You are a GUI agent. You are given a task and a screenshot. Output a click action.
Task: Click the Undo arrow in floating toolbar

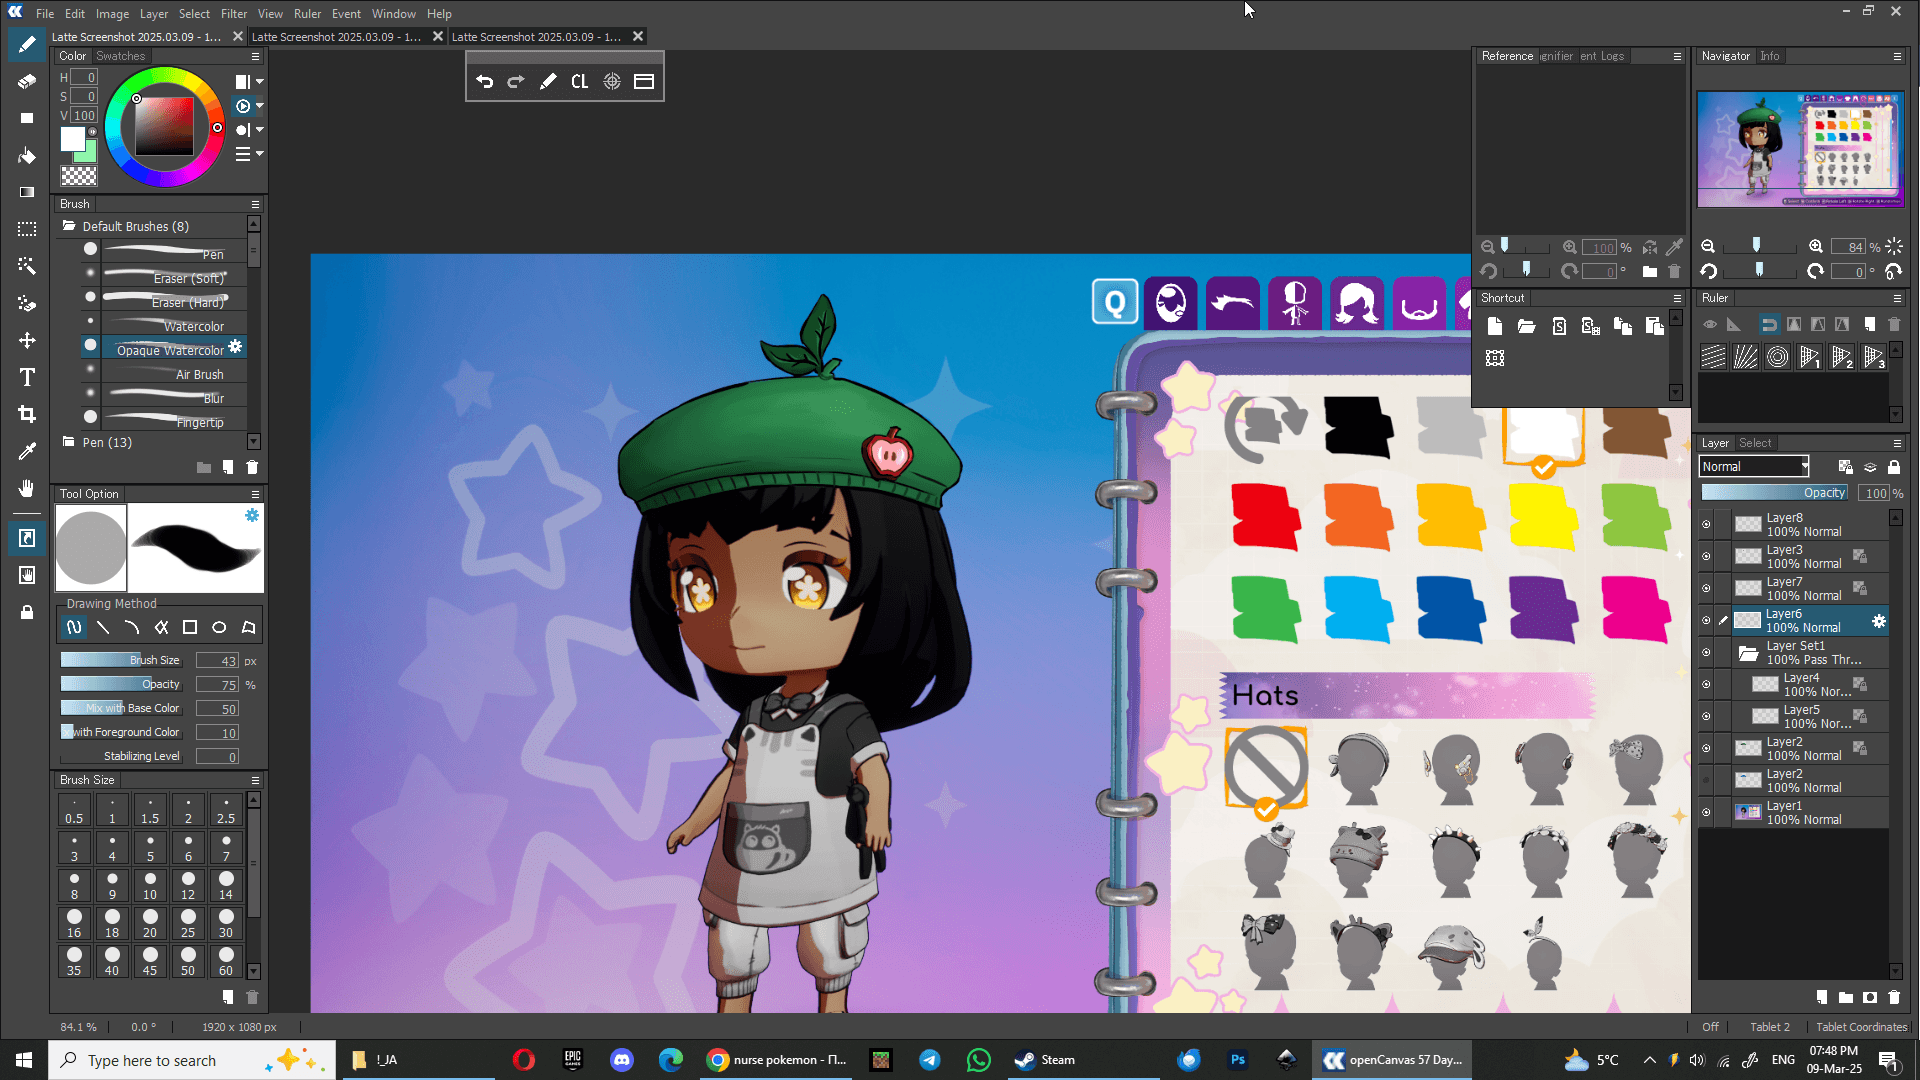click(x=485, y=82)
